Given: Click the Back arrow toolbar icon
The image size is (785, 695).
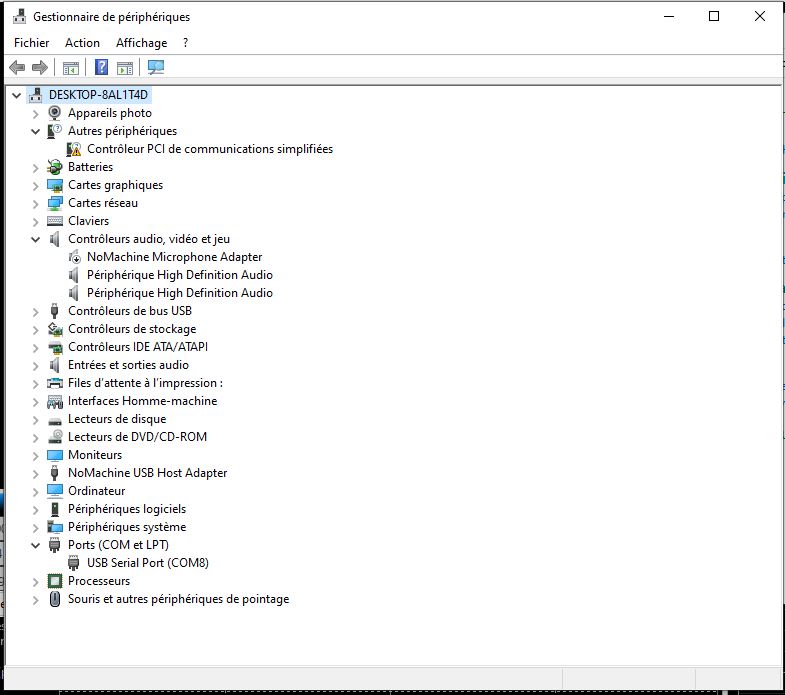Looking at the screenshot, I should click(x=18, y=67).
